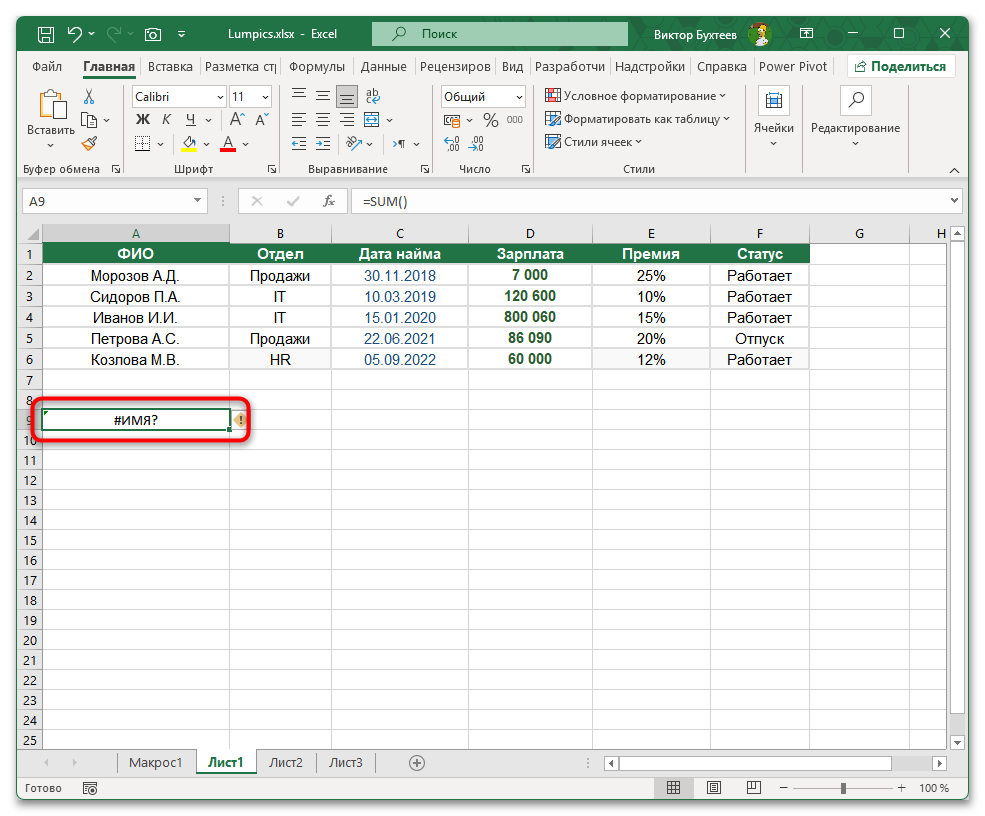Toggle italic formatting К
Image resolution: width=985 pixels, height=816 pixels.
166,119
